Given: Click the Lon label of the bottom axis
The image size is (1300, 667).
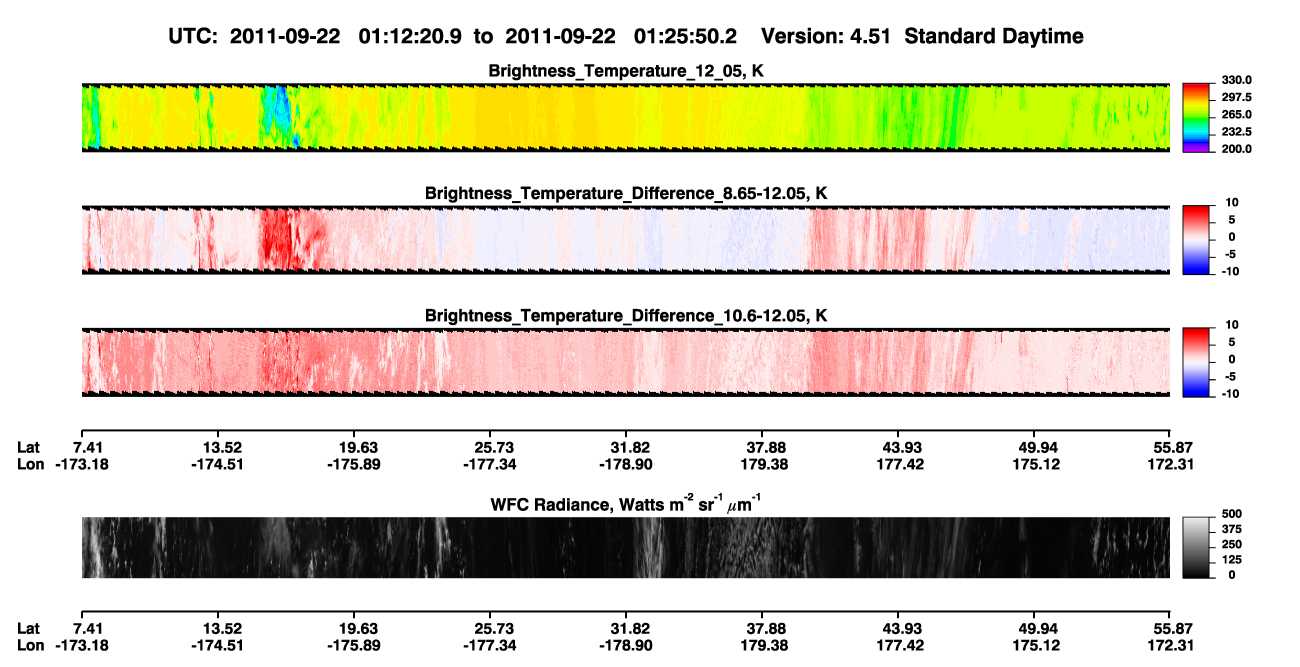Looking at the screenshot, I should 31,645.
